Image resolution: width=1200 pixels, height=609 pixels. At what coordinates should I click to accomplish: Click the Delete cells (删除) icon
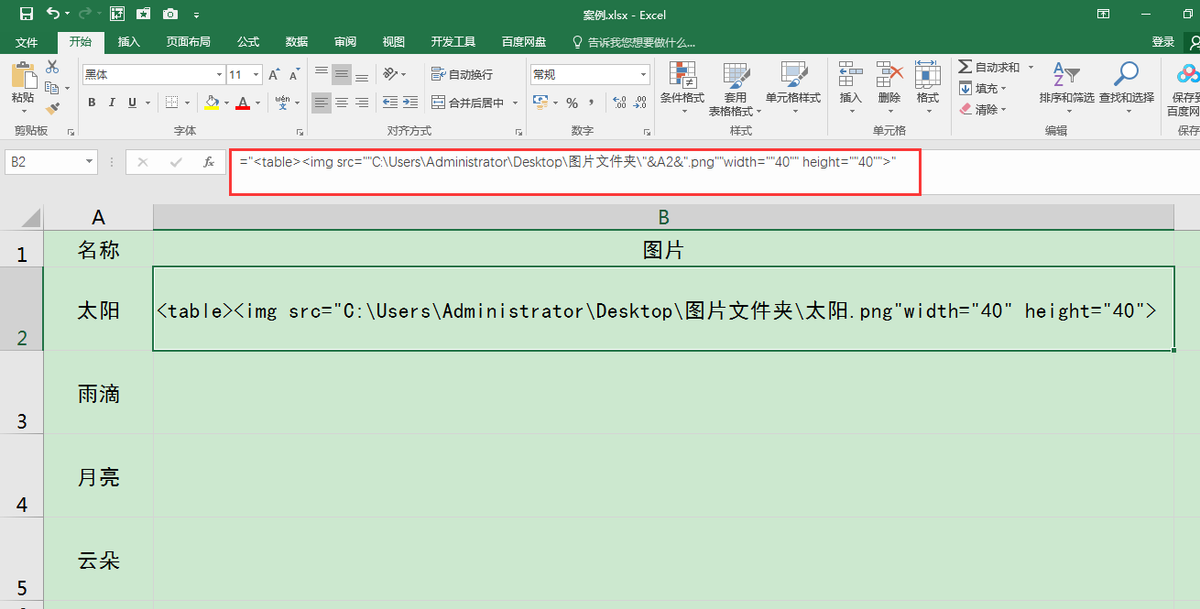pos(890,75)
